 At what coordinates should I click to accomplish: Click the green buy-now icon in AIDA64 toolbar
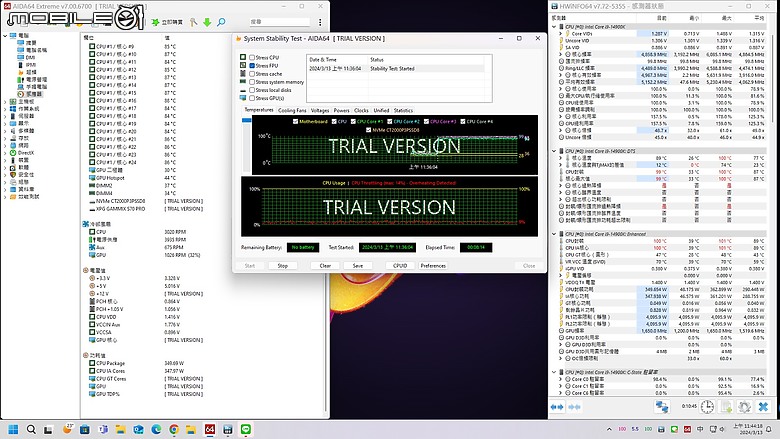click(155, 22)
